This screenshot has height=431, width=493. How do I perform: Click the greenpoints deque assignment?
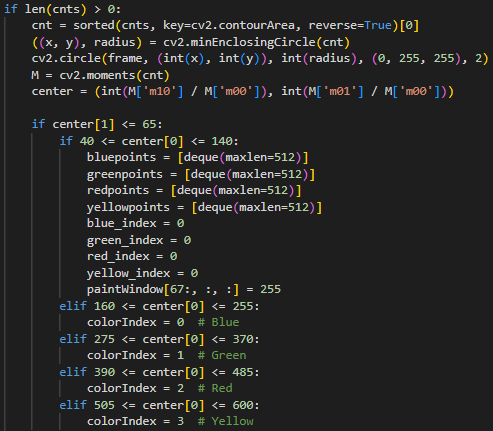click(201, 174)
